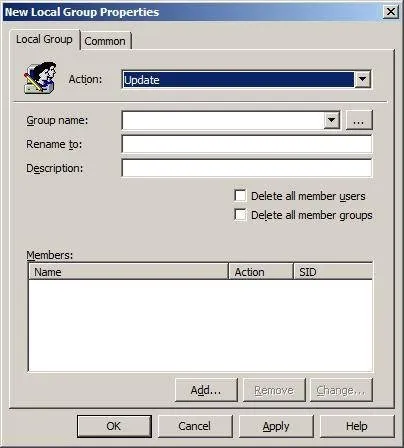Expand the Group name dropdown arrow
404x448 pixels.
click(x=332, y=120)
